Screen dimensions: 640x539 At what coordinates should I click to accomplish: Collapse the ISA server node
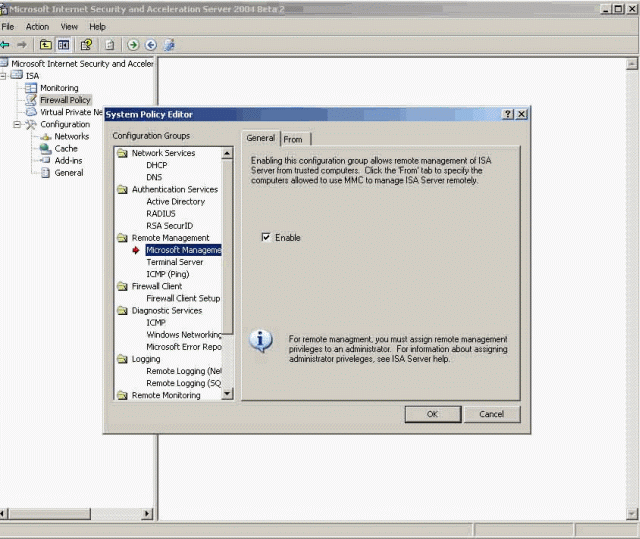point(4,76)
